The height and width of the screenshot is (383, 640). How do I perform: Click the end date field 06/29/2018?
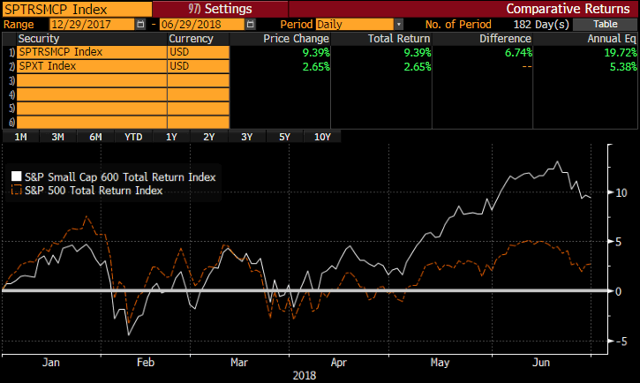pyautogui.click(x=202, y=24)
